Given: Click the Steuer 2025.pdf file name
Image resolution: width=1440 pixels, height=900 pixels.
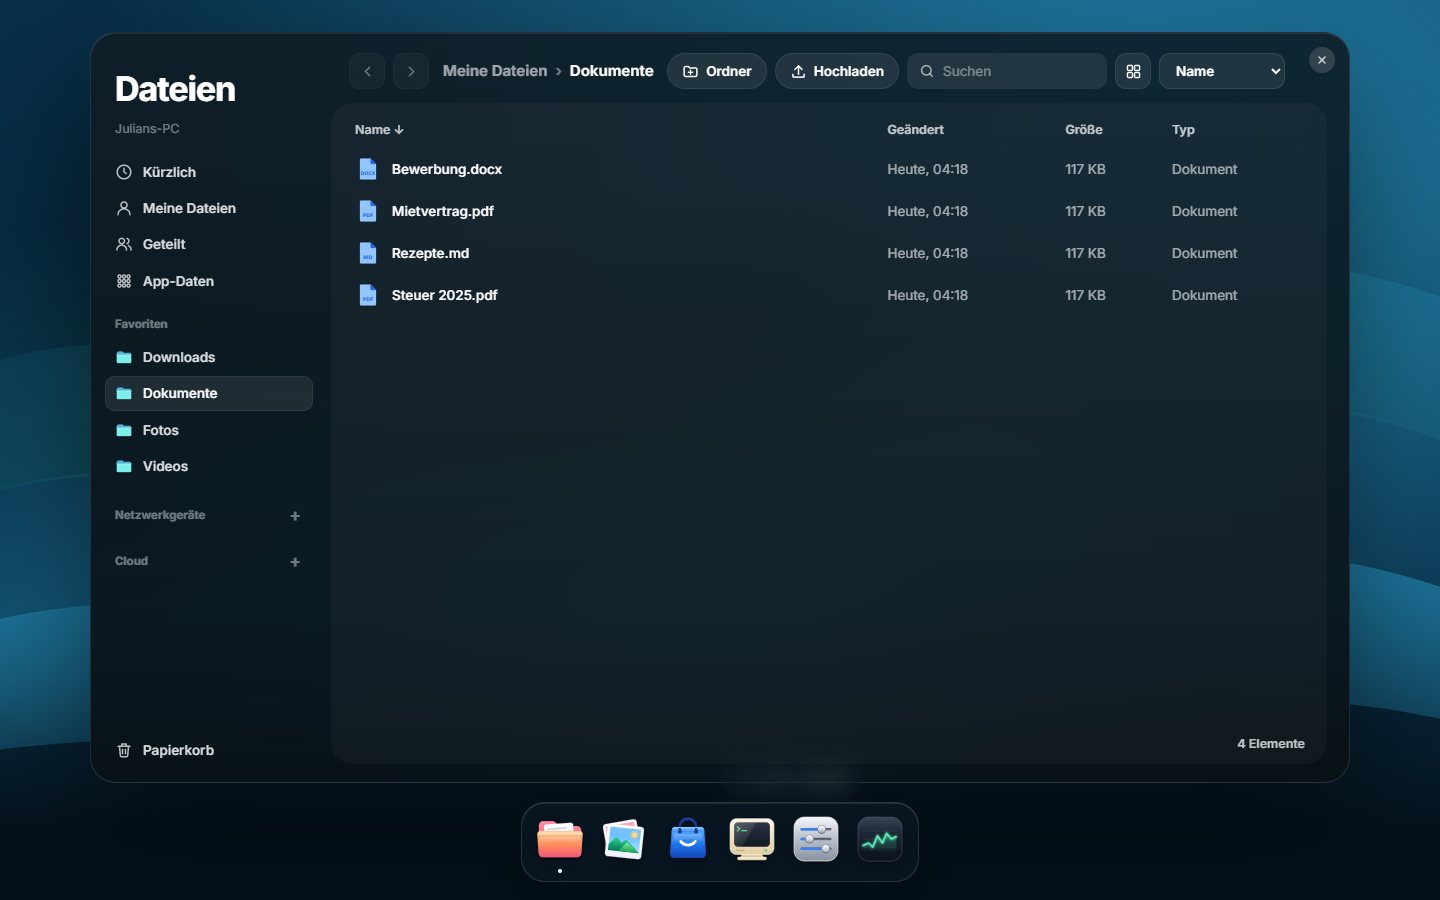Looking at the screenshot, I should click(x=444, y=295).
